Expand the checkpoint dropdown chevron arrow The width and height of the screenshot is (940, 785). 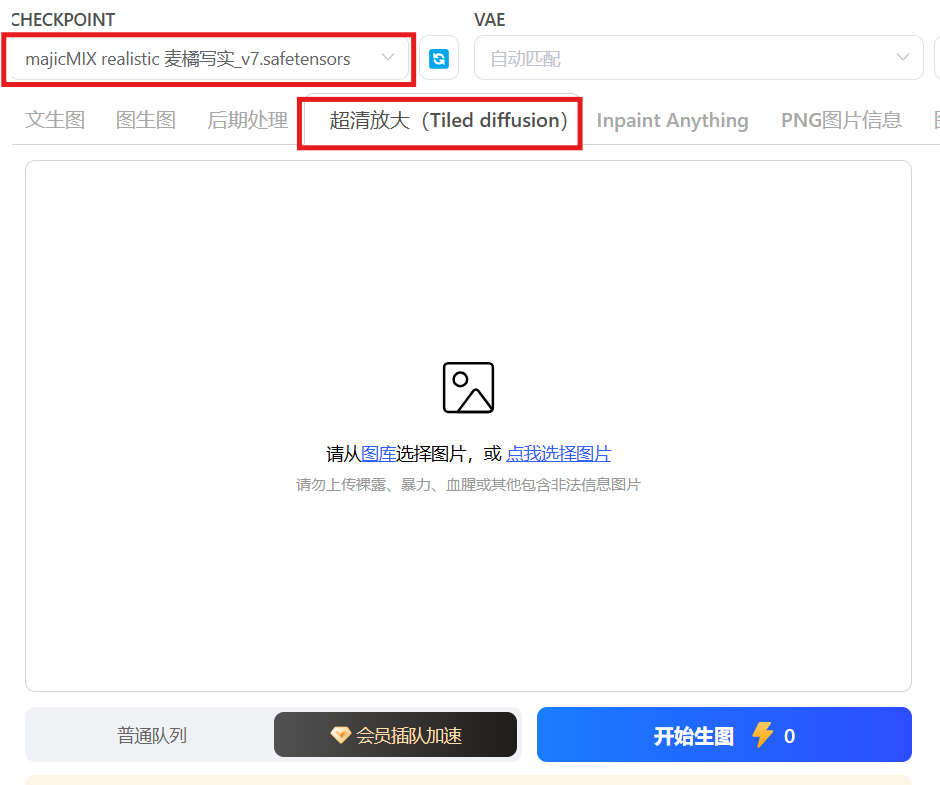pyautogui.click(x=388, y=58)
